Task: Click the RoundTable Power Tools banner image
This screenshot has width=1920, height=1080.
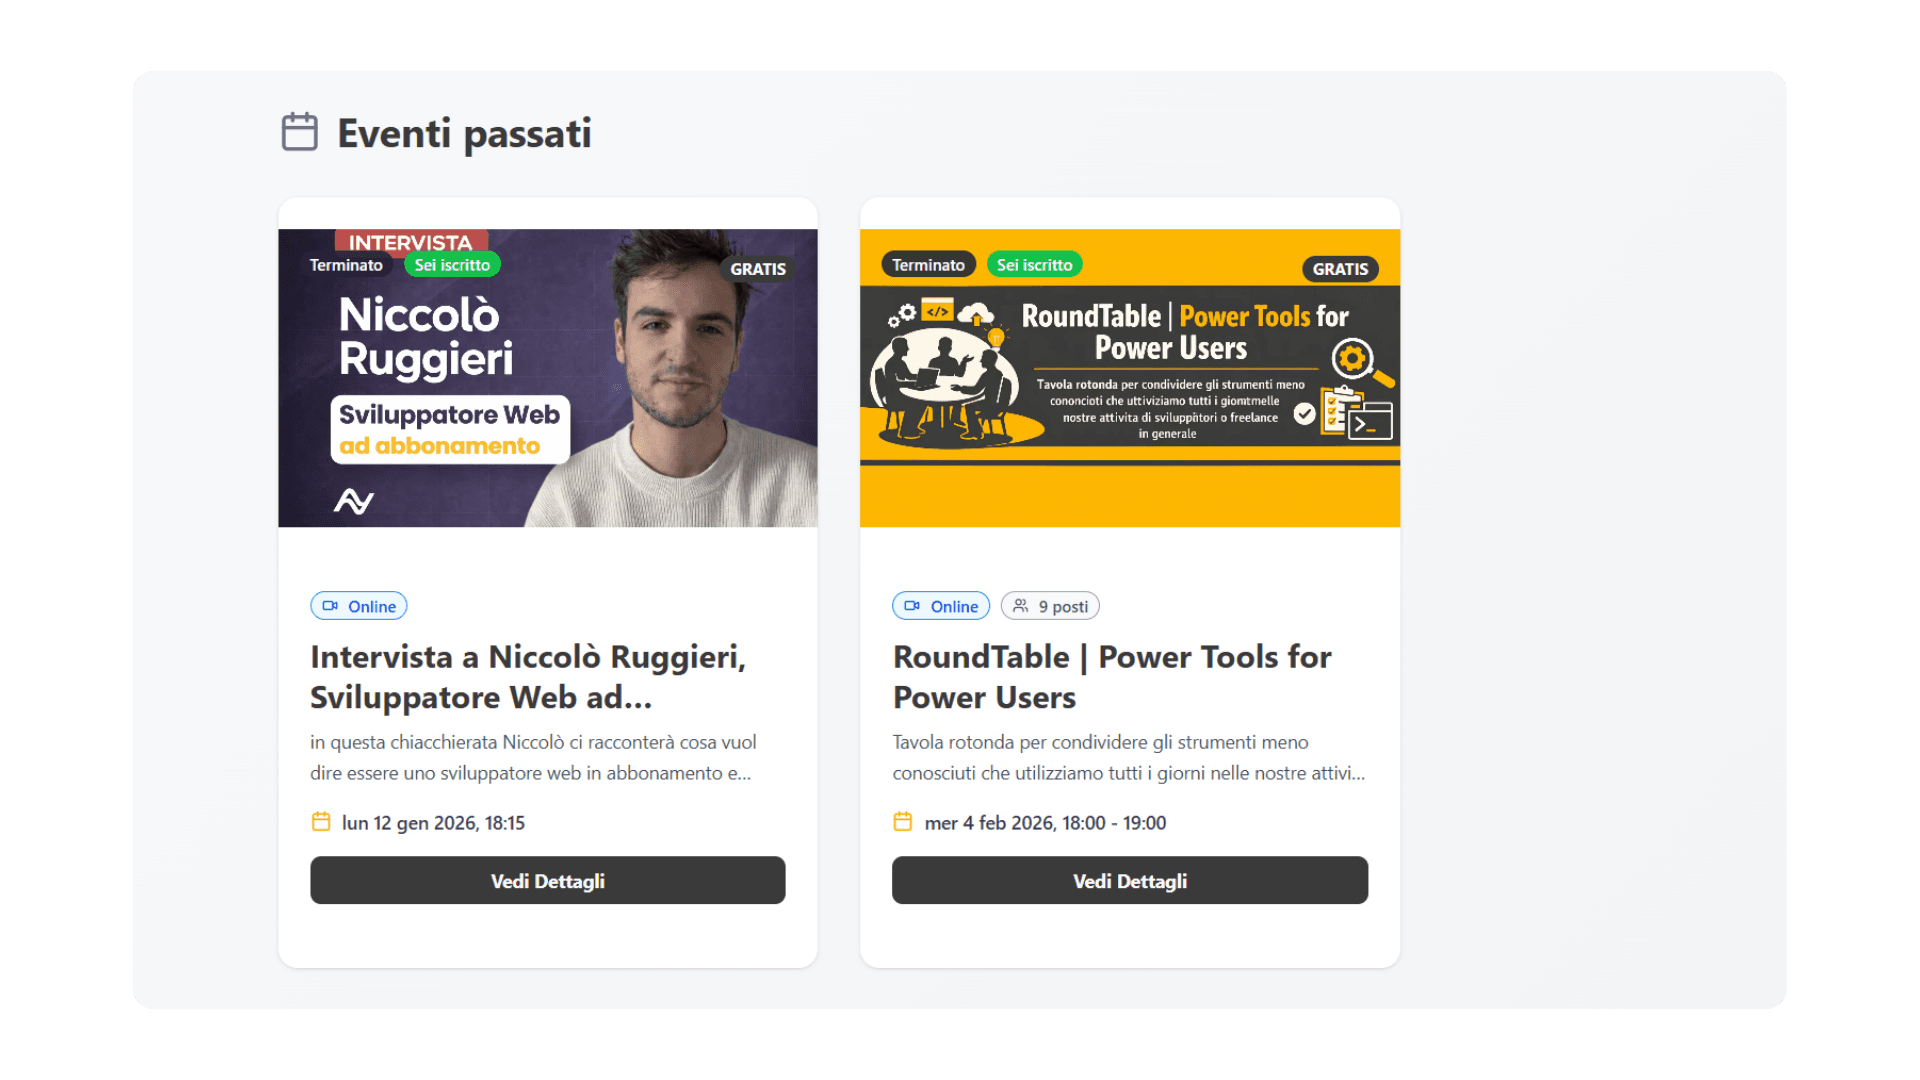Action: click(1130, 378)
